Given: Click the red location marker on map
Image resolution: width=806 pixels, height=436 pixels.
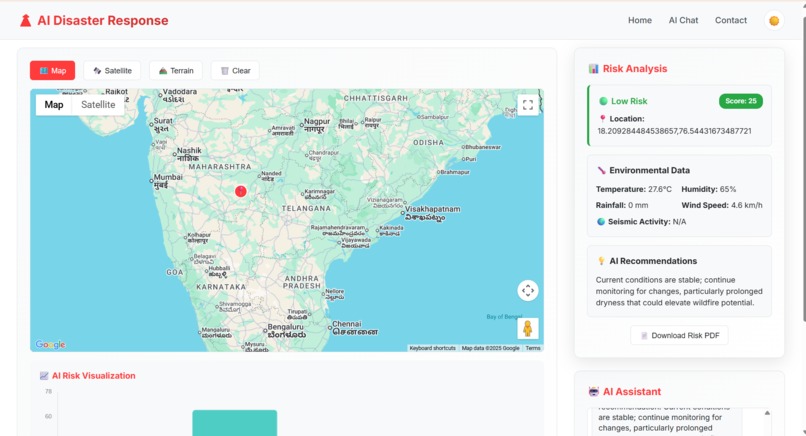Looking at the screenshot, I should (x=241, y=191).
